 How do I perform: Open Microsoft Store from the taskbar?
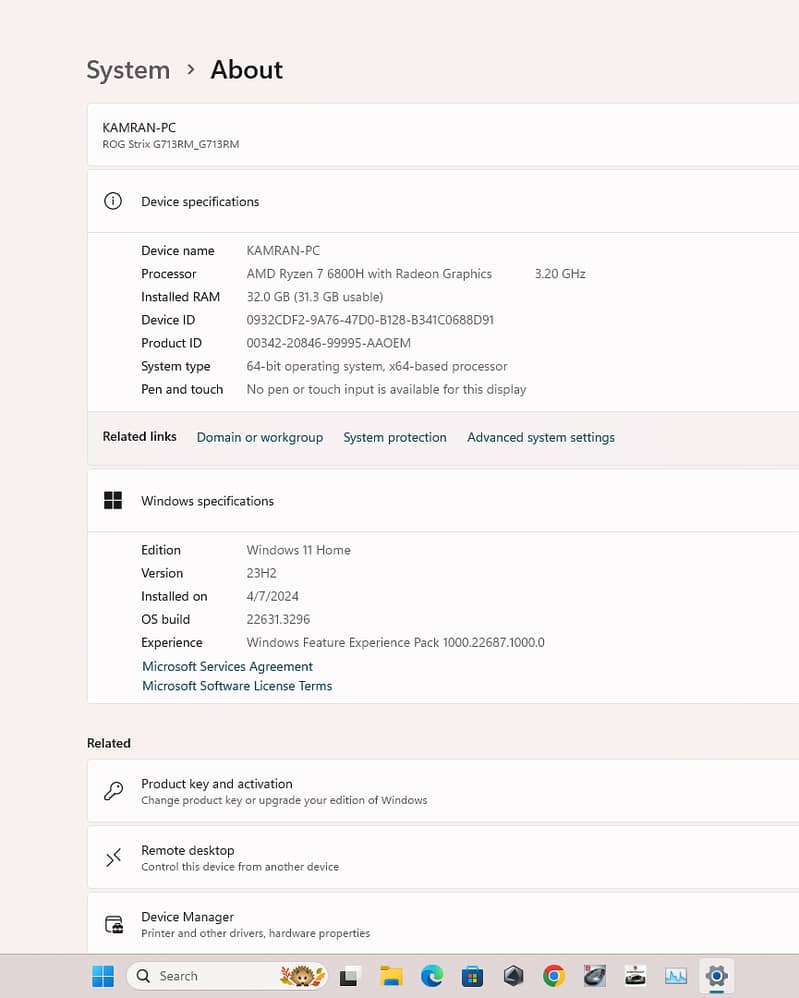[473, 976]
